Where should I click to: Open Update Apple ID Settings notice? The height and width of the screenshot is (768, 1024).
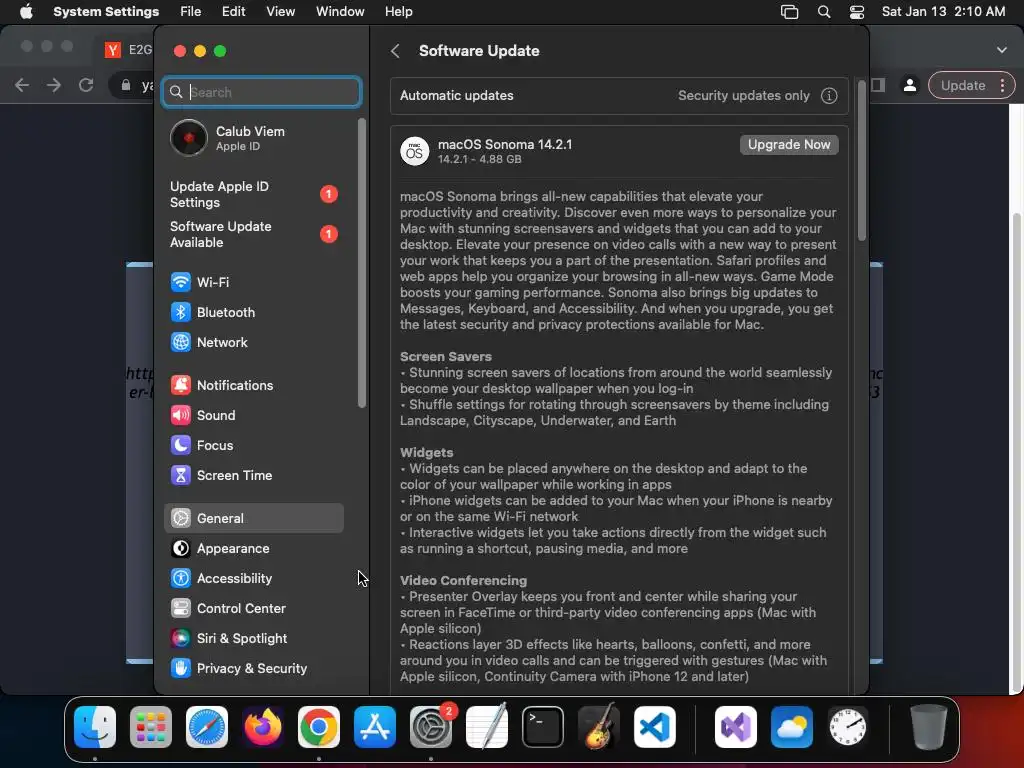tap(253, 195)
